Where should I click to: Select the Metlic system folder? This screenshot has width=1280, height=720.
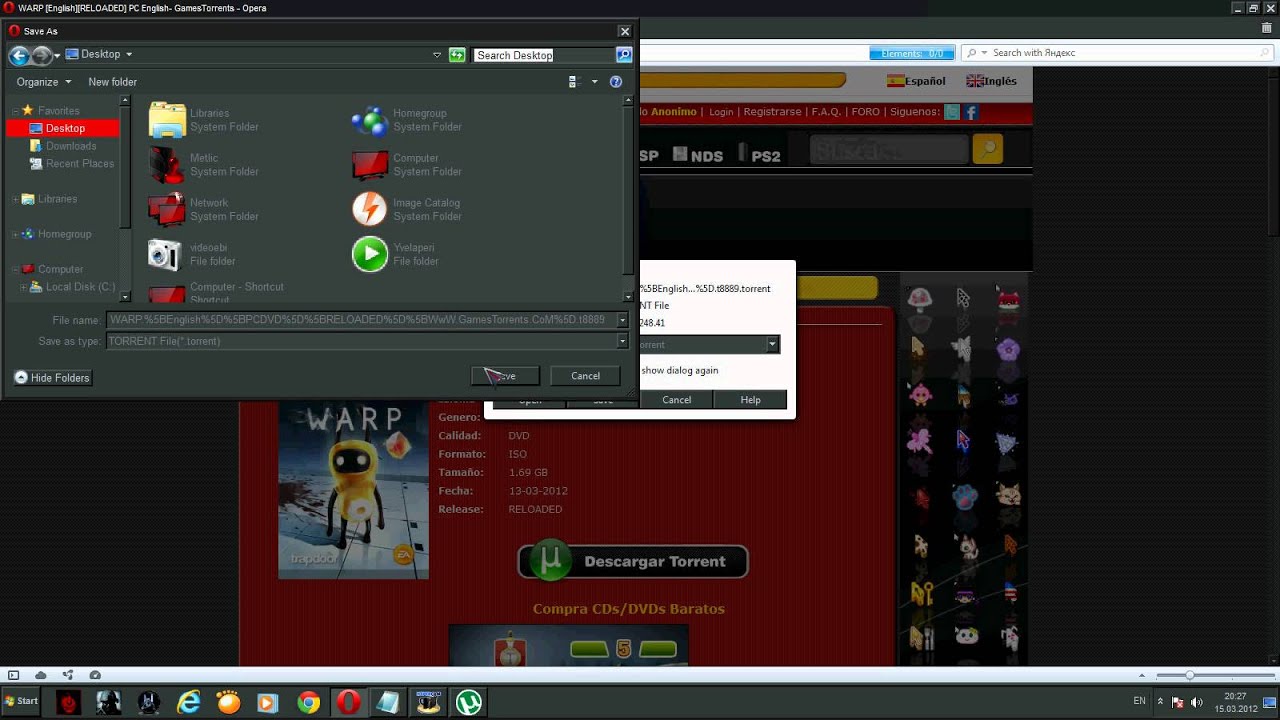[x=204, y=165]
